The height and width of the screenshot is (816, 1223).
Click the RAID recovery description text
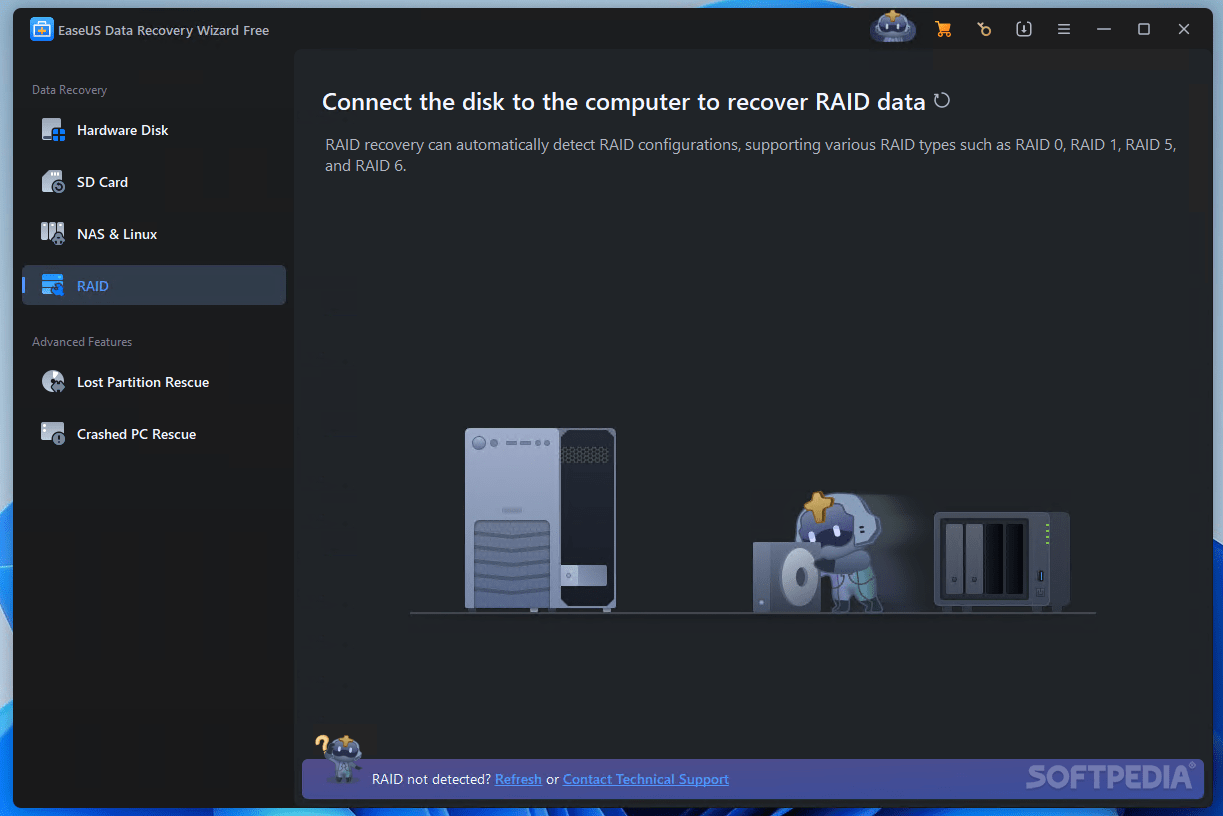[x=751, y=155]
